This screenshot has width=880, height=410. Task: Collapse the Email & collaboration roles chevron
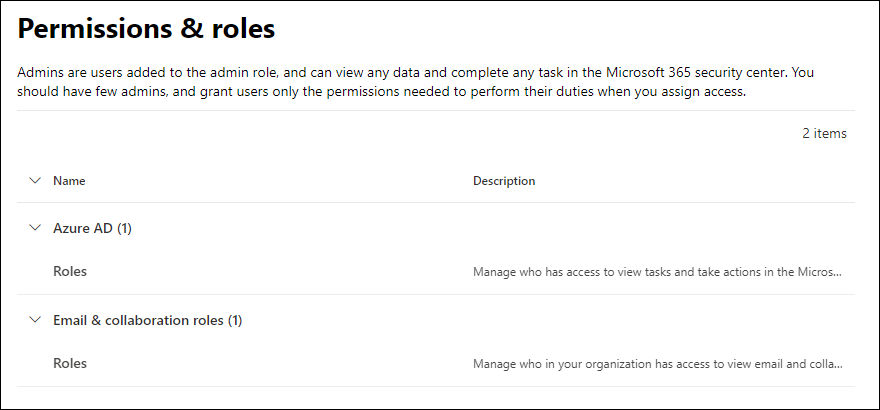(x=36, y=320)
